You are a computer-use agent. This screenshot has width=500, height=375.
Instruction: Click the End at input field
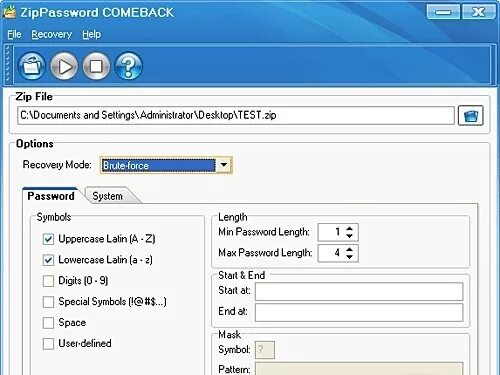click(359, 312)
